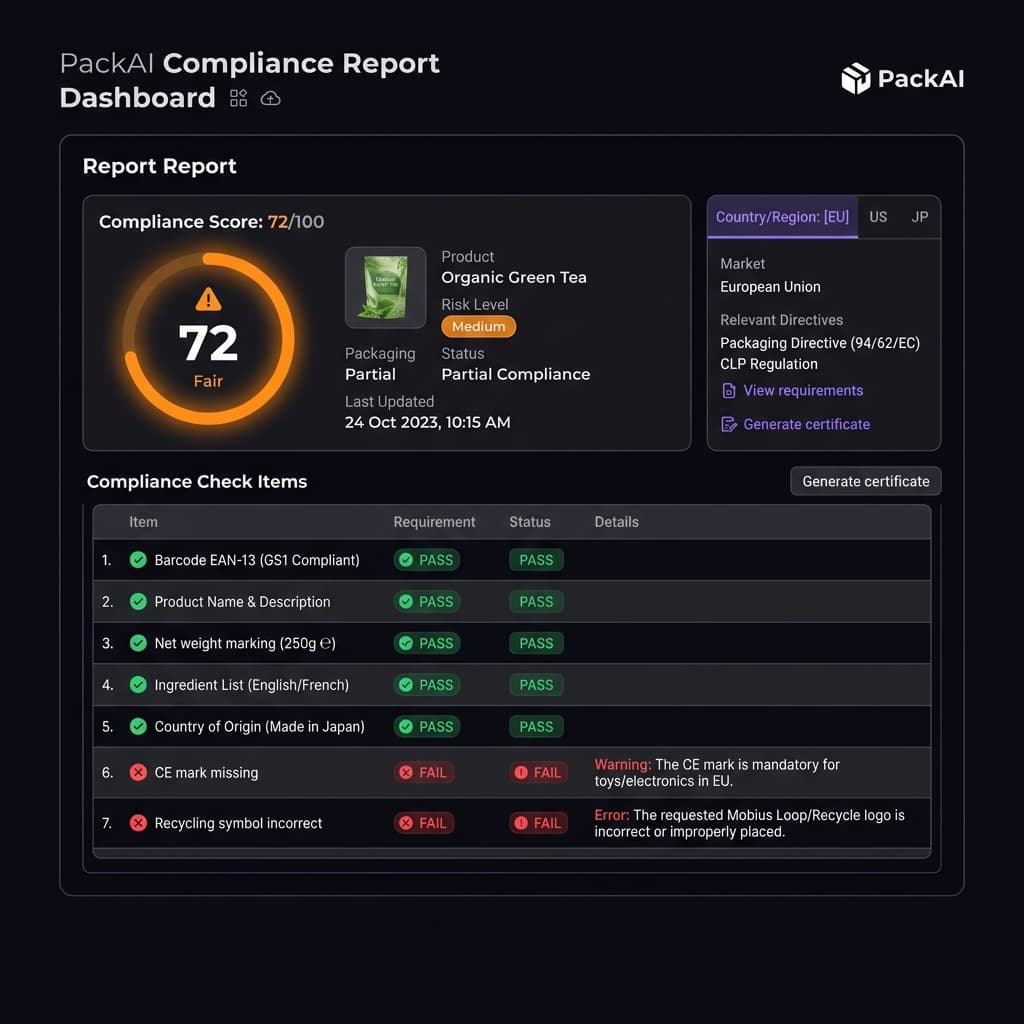Click Status PASS badge for Ingredient List
Viewport: 1024px width, 1024px height.
tap(536, 684)
